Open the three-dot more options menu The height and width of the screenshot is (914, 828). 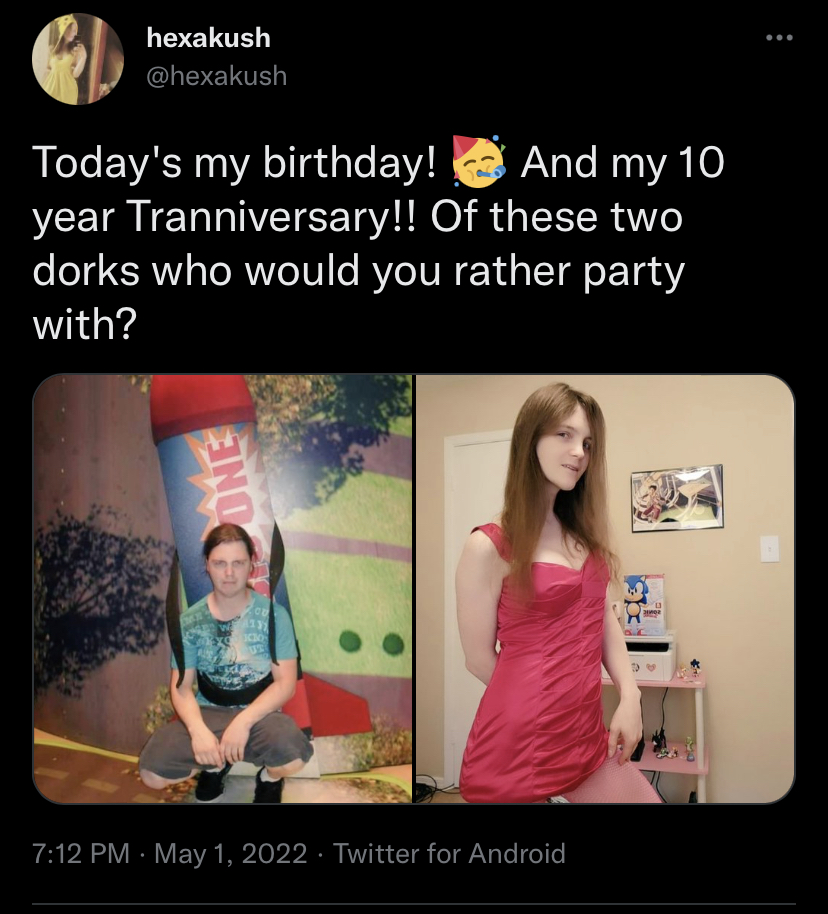point(779,38)
